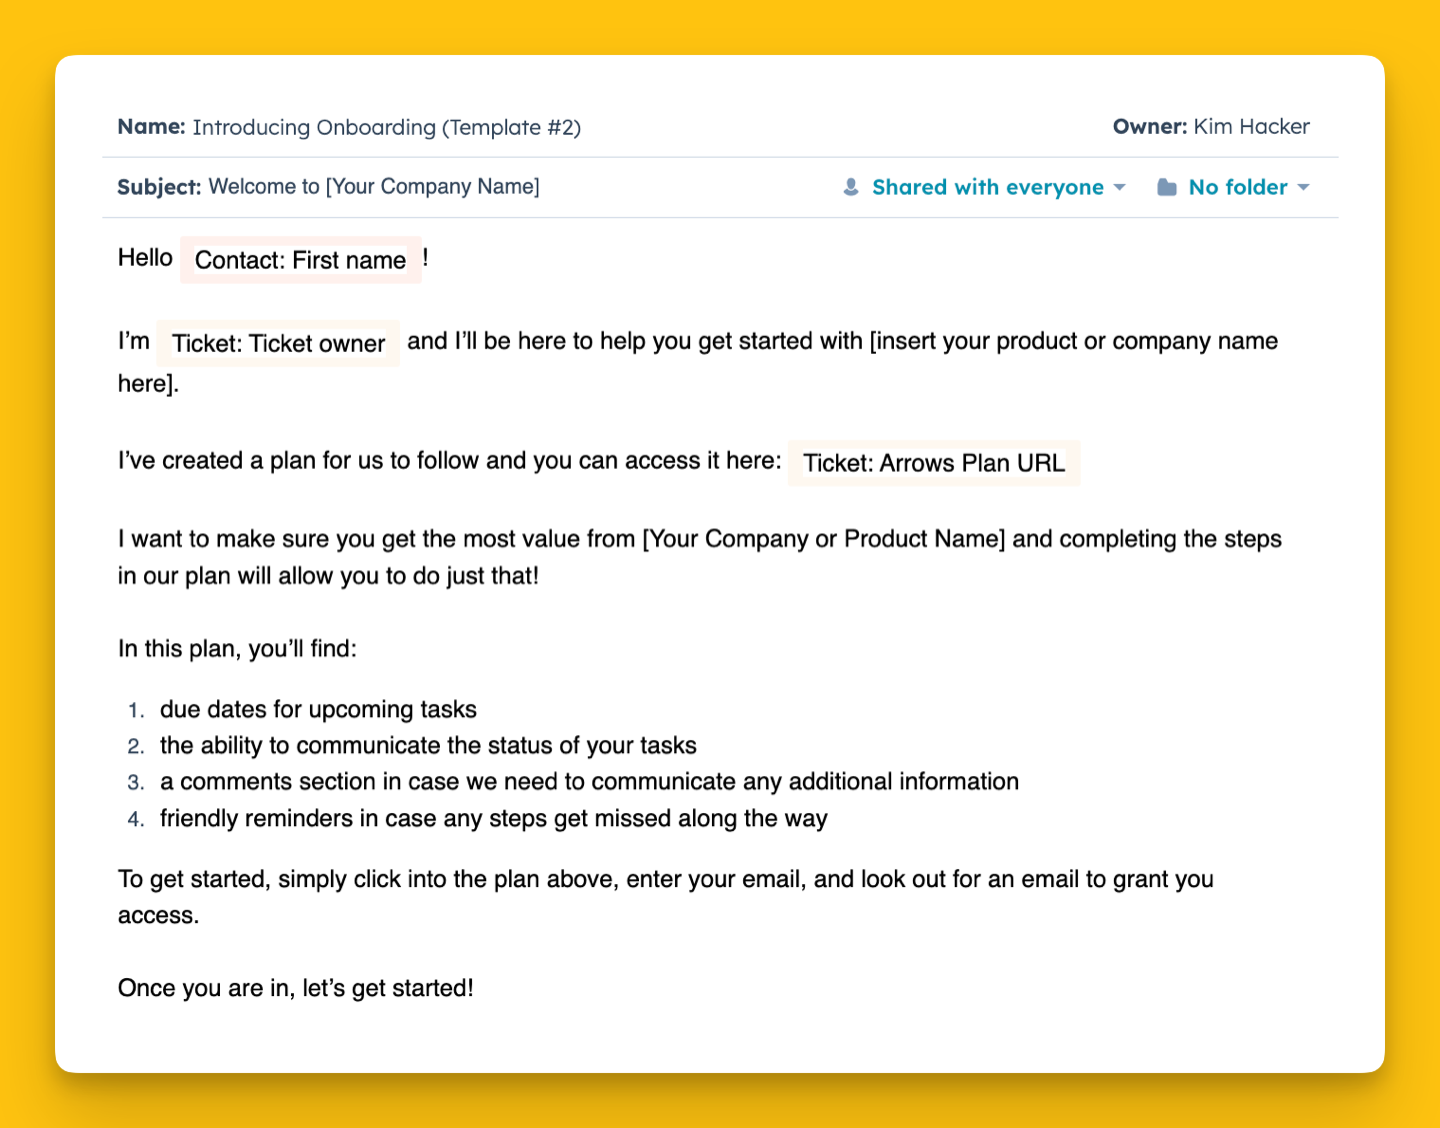Select the Contact: First name token
Screen dimensions: 1440x1128
[300, 260]
